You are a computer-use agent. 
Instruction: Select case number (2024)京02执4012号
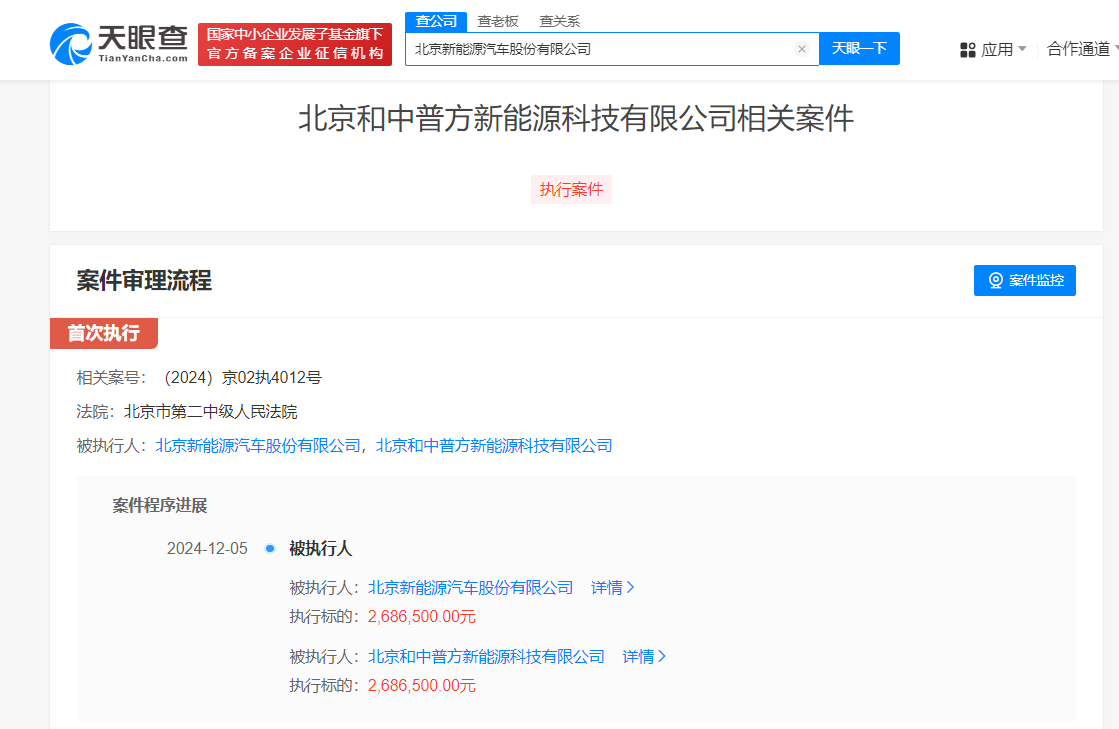click(x=243, y=377)
